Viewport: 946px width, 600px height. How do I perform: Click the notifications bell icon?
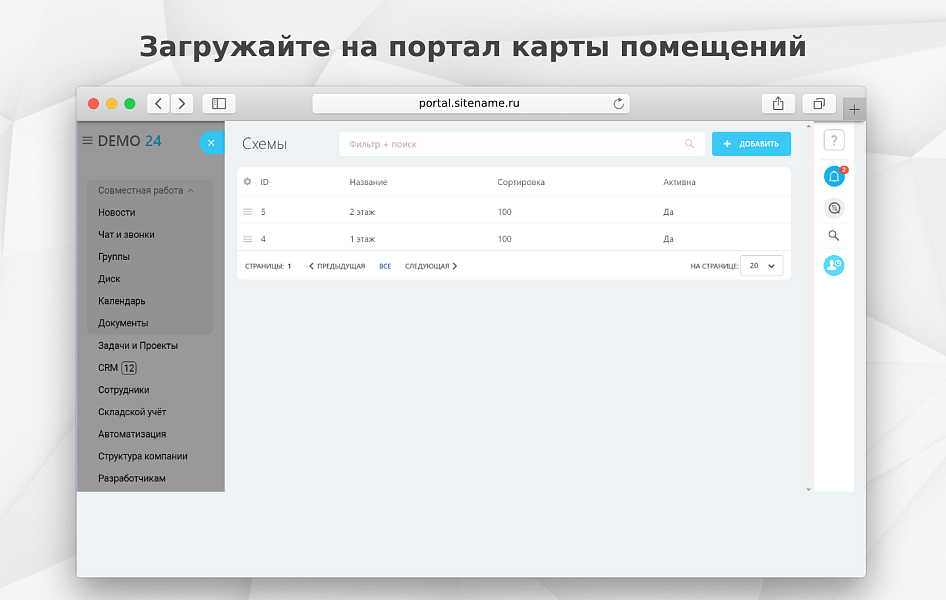pos(833,177)
